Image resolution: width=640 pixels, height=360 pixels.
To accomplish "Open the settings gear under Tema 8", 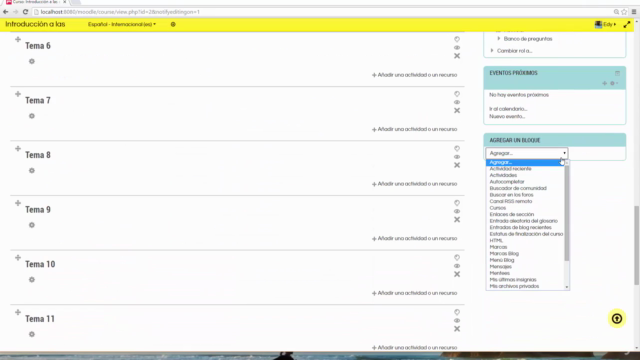I will [x=32, y=171].
